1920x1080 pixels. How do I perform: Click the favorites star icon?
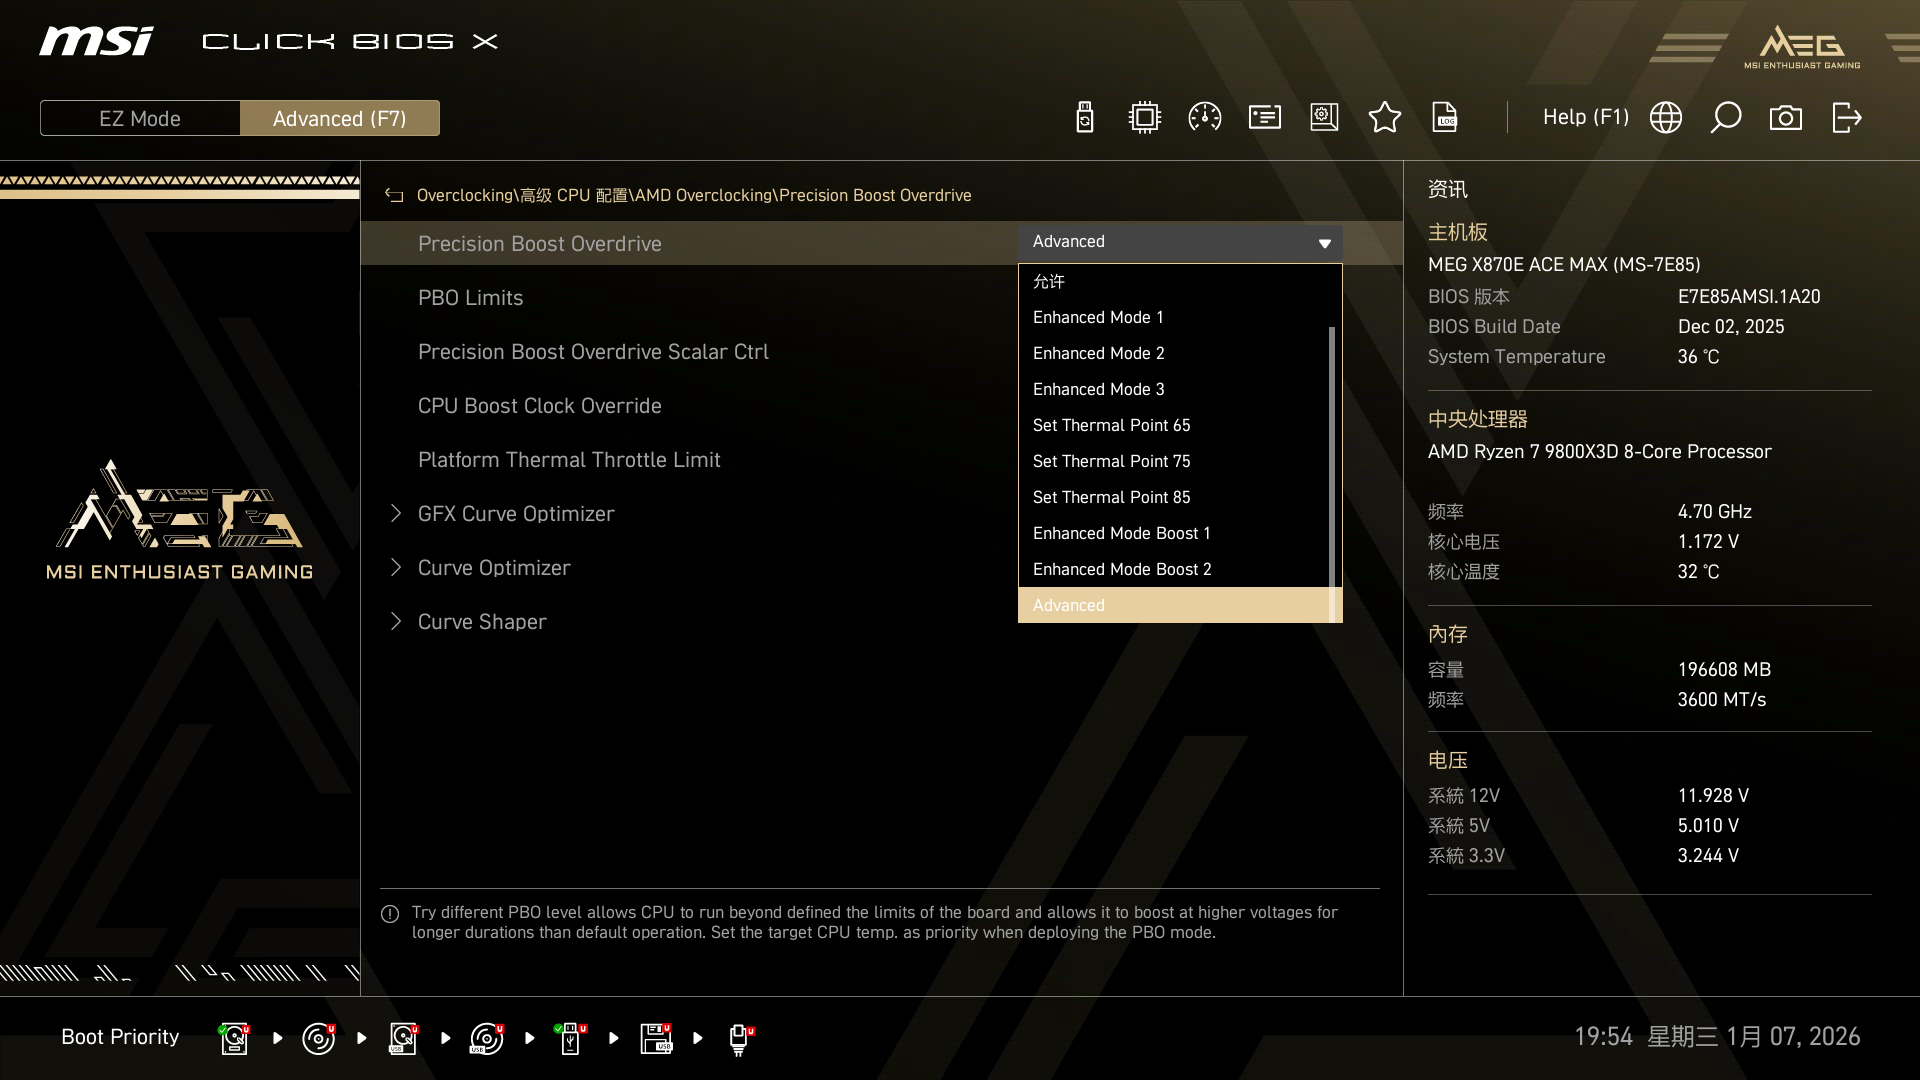click(1384, 118)
